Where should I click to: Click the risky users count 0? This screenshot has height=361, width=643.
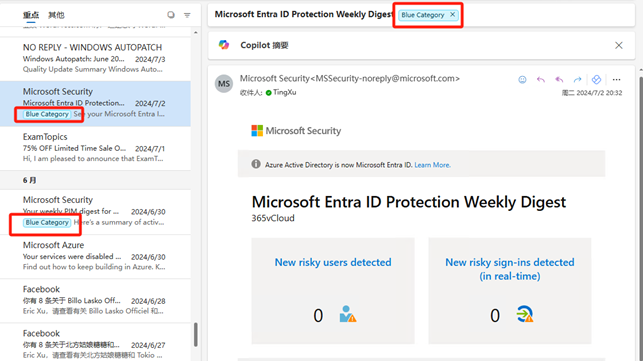(x=318, y=315)
